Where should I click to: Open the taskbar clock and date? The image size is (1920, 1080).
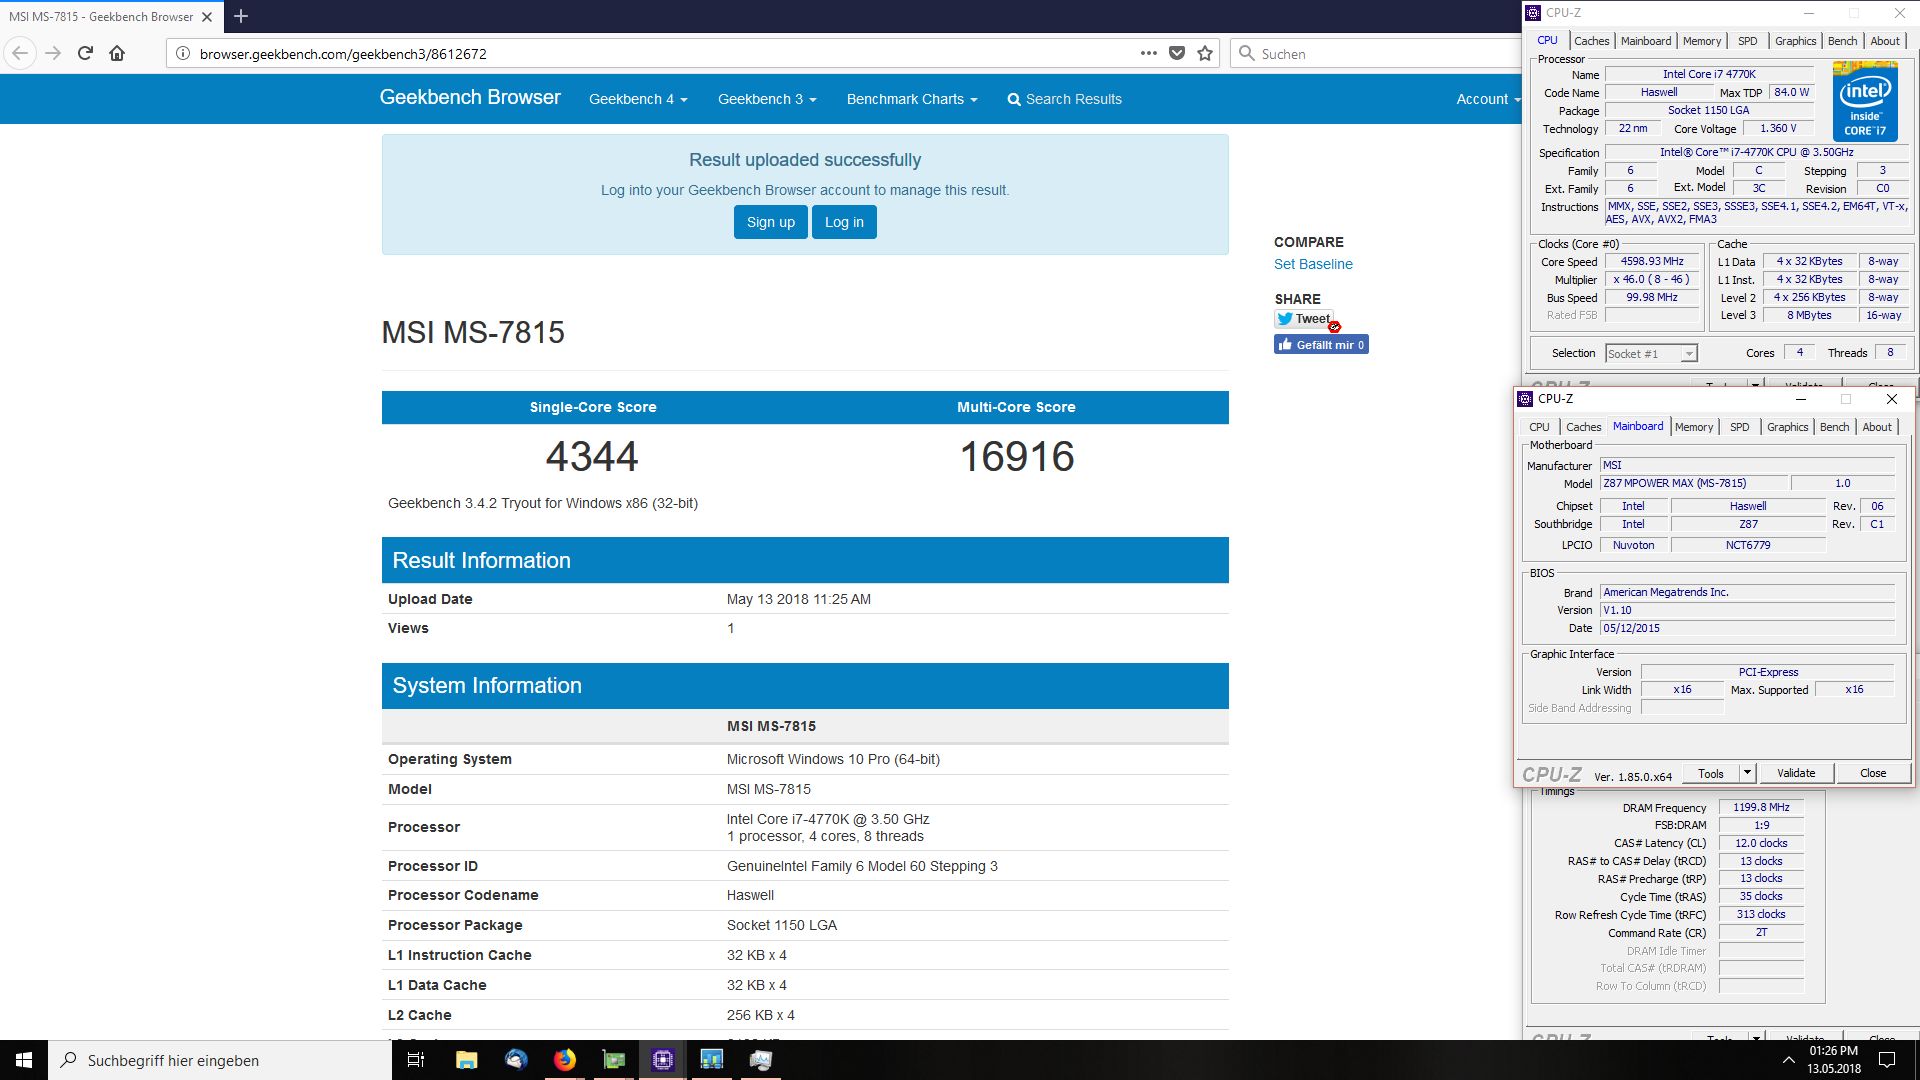pos(1834,1060)
